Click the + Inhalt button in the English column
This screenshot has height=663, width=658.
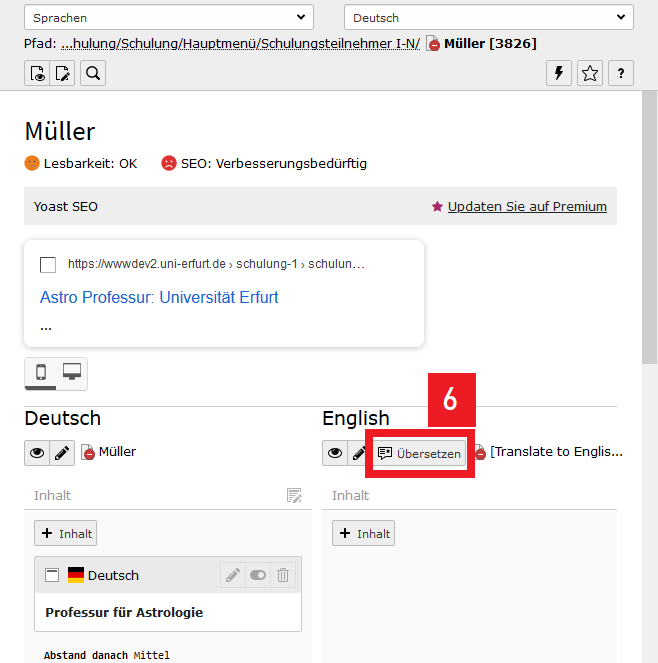click(364, 533)
